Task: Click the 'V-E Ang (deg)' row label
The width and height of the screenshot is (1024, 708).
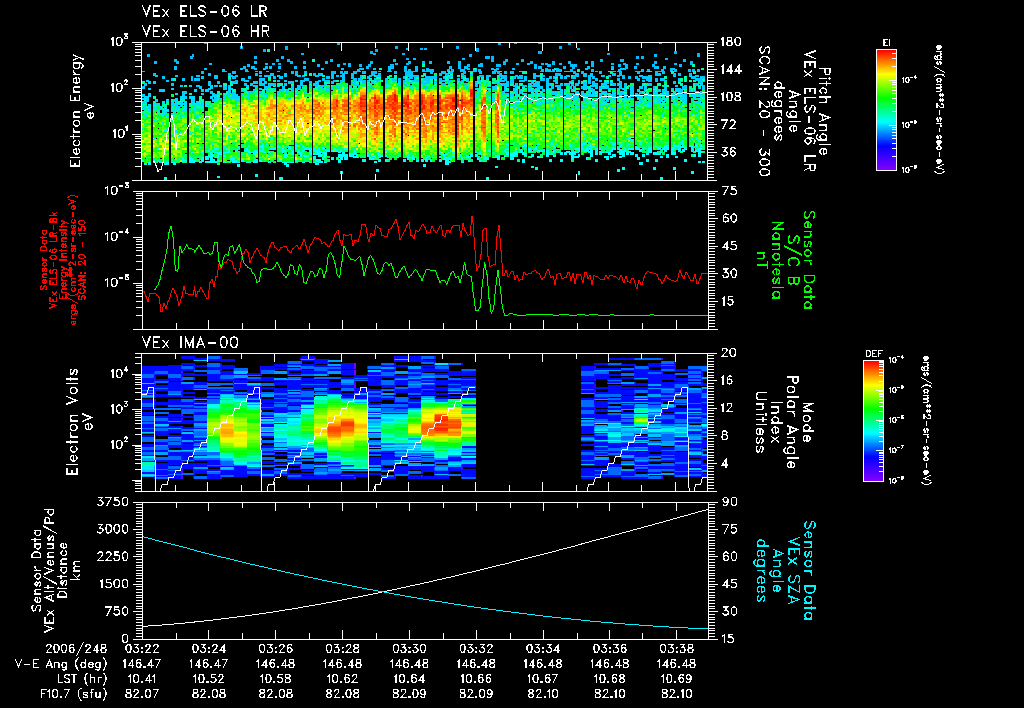Action: coord(61,664)
